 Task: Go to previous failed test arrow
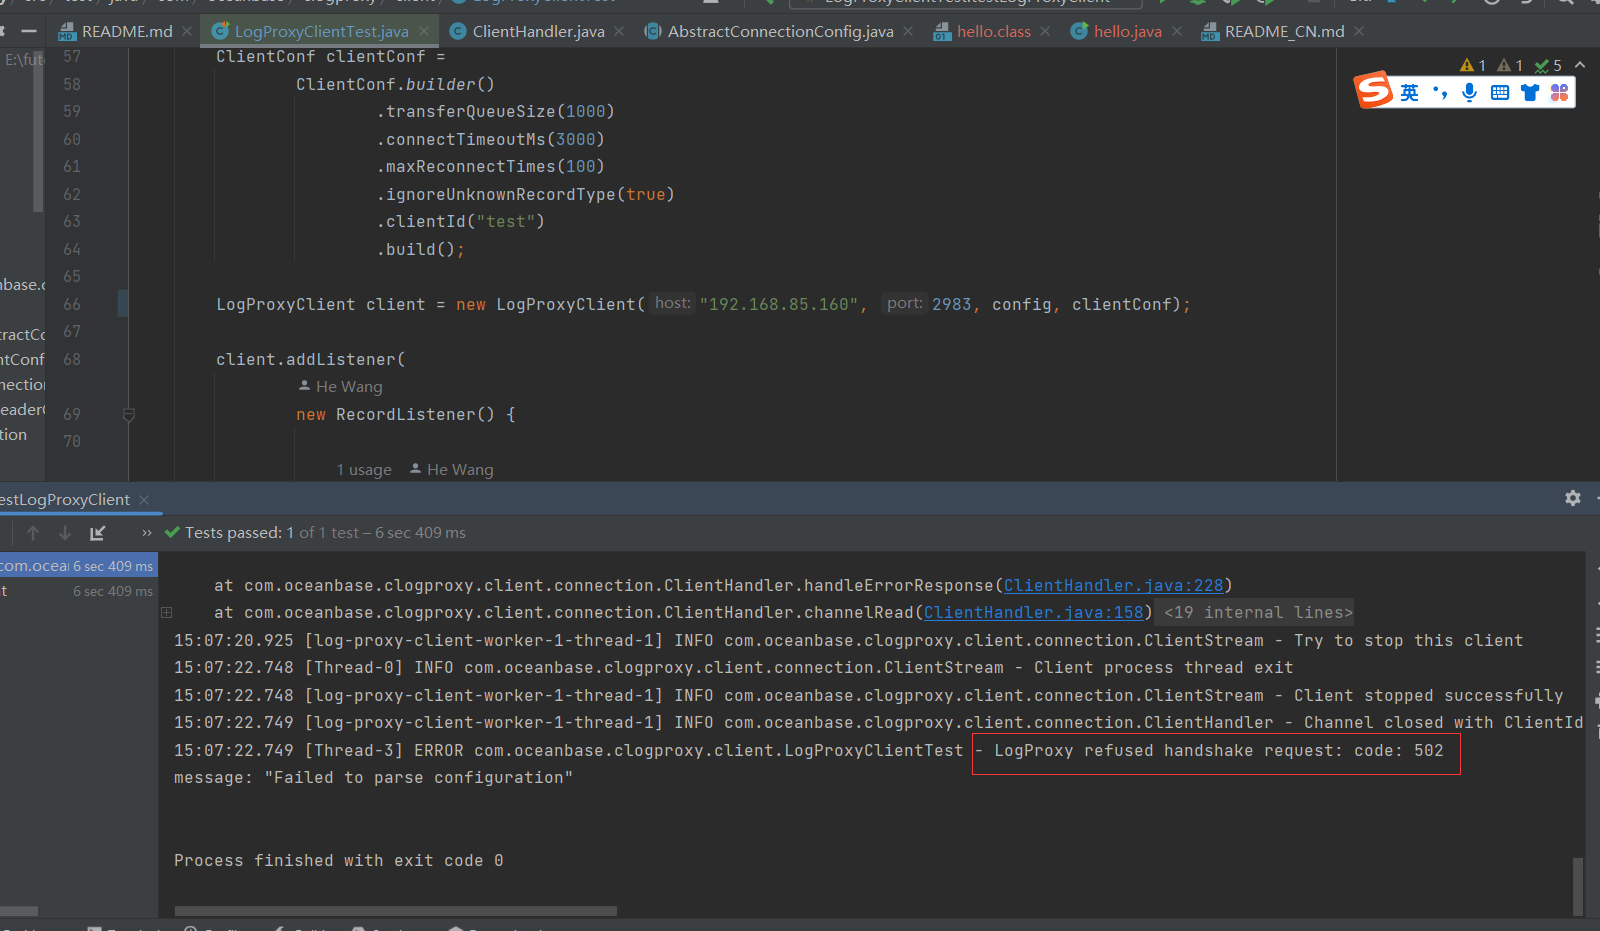point(33,533)
